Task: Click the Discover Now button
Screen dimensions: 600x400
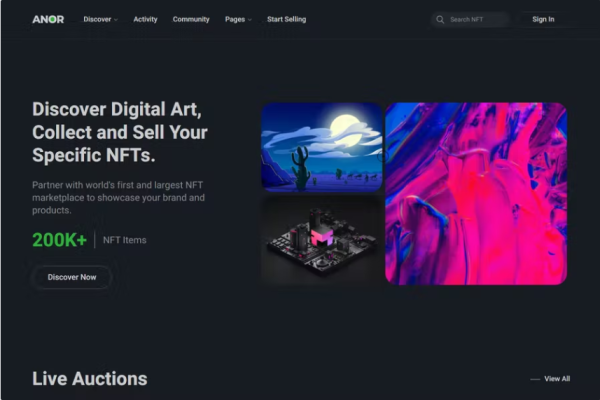Action: click(72, 277)
